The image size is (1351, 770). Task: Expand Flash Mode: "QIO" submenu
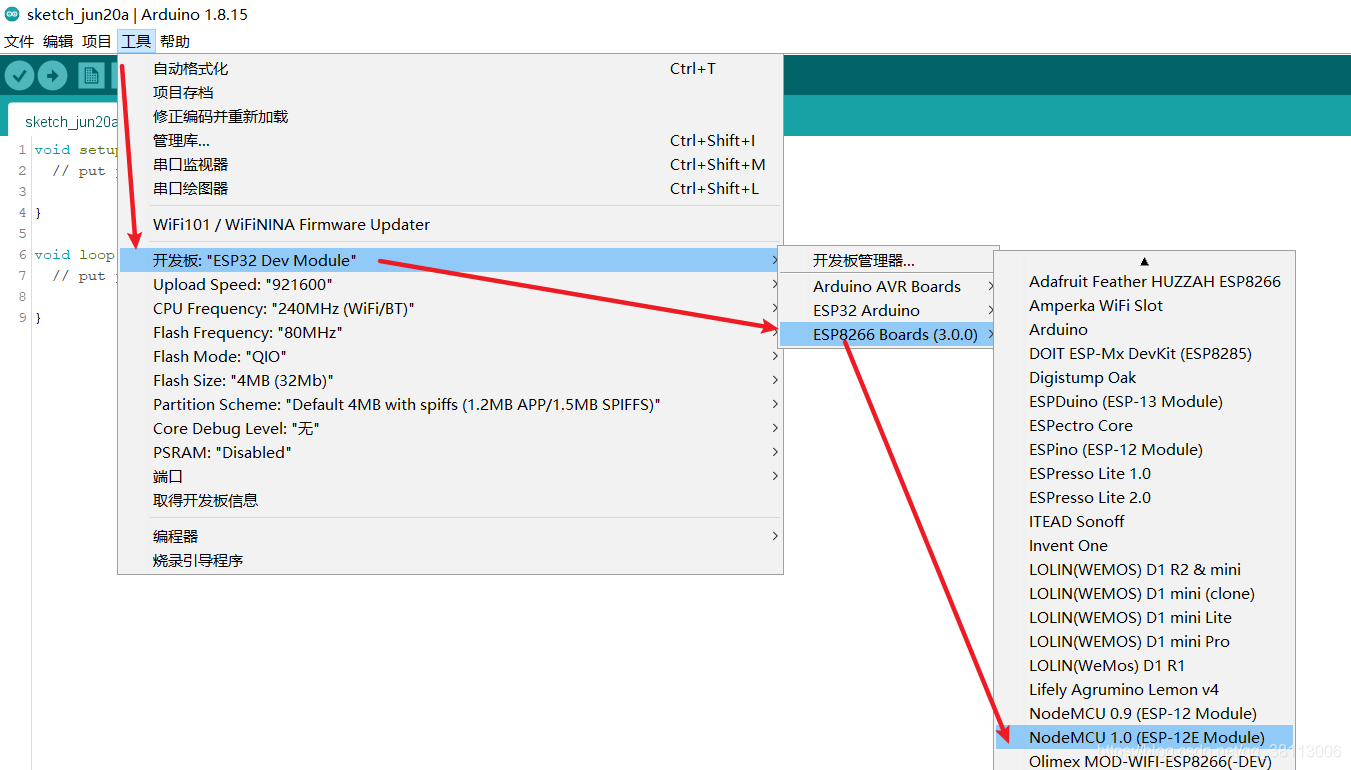point(450,357)
